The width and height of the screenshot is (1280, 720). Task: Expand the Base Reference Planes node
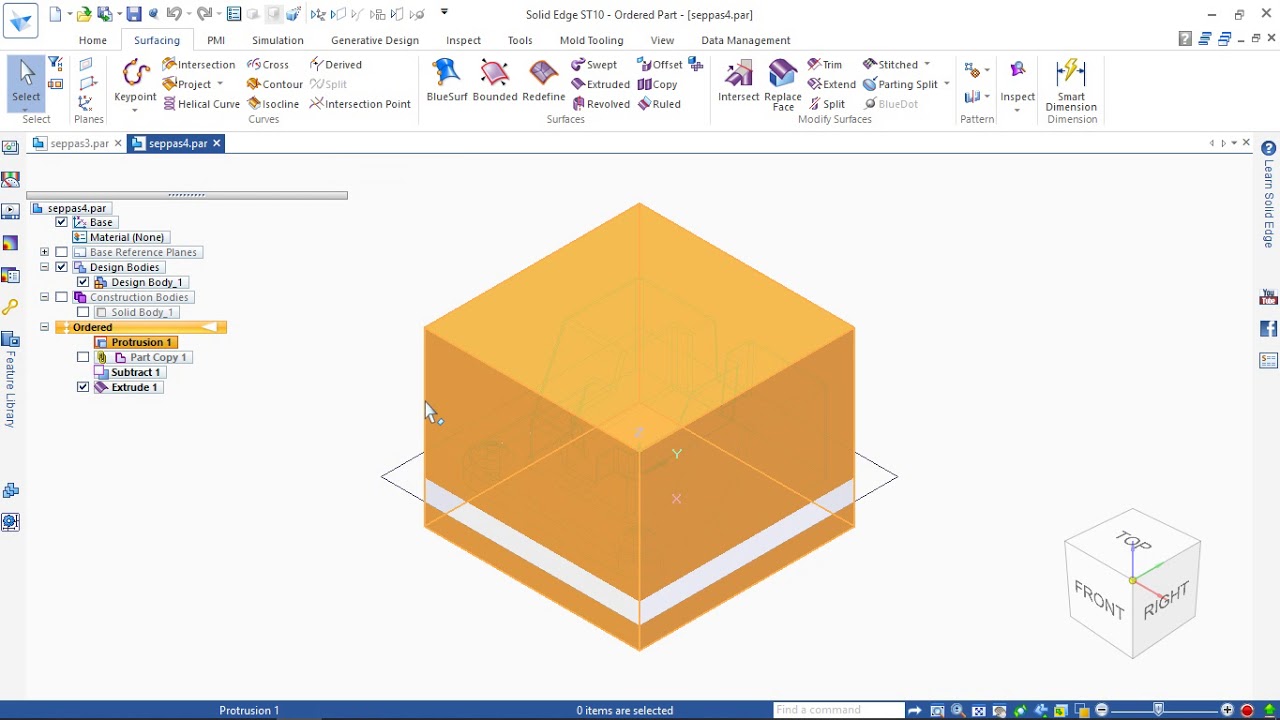(x=44, y=252)
